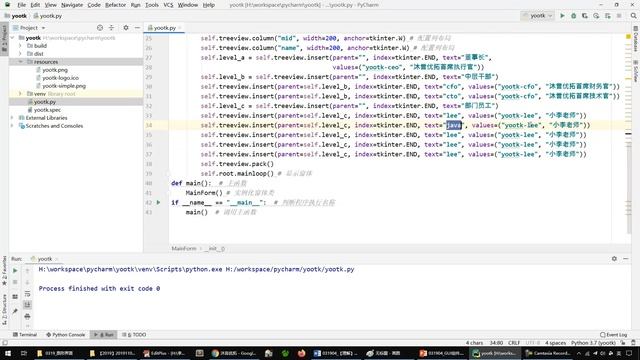Expand the build folder
Viewport: 640px width, 360px height.
click(20, 46)
